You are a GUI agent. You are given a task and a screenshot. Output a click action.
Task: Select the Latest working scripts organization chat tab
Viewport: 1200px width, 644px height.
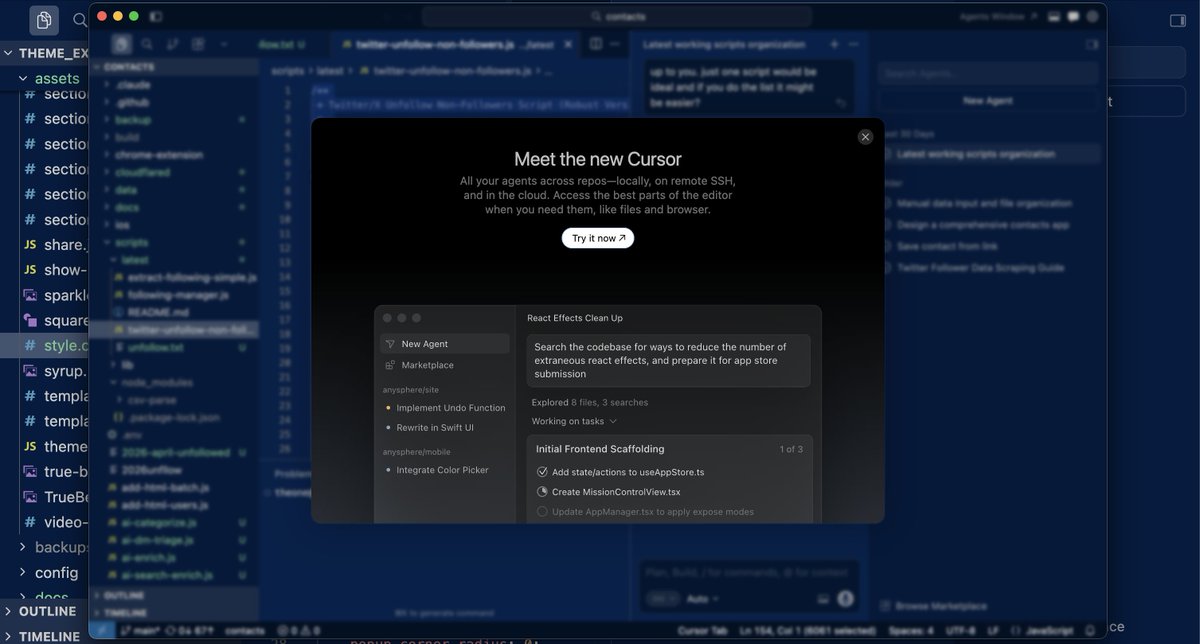coord(725,45)
